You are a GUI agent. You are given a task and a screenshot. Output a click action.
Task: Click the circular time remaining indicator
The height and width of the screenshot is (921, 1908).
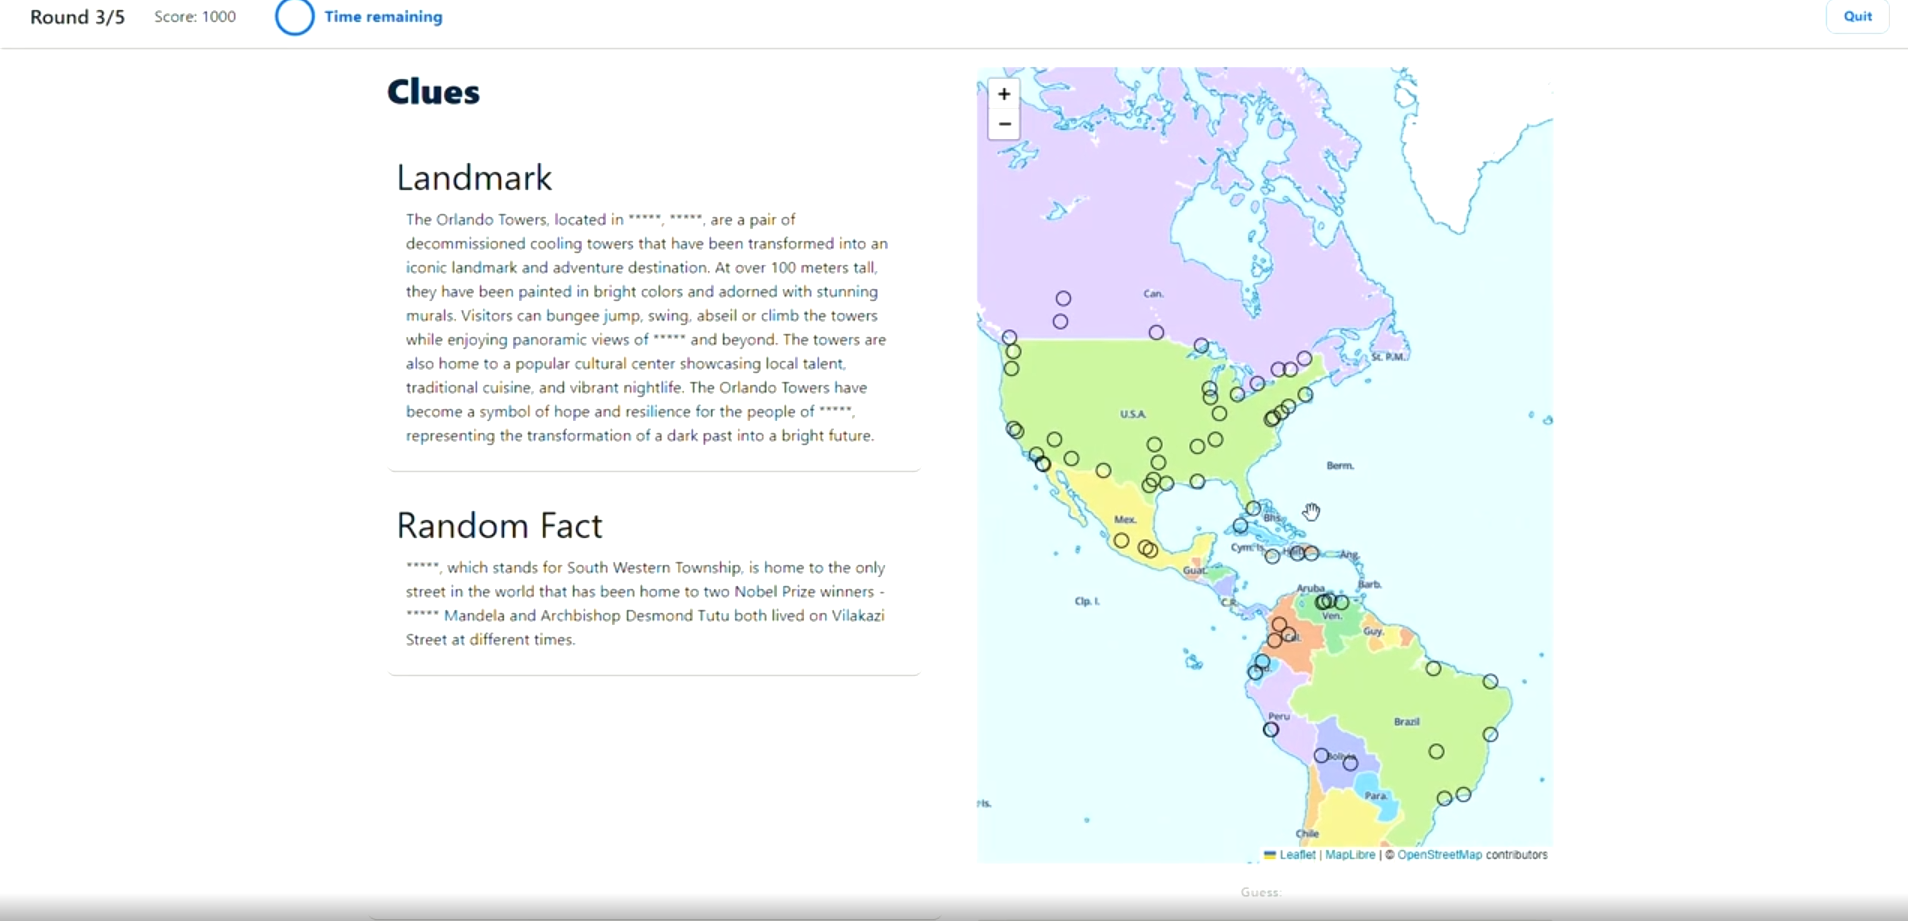[x=295, y=17]
